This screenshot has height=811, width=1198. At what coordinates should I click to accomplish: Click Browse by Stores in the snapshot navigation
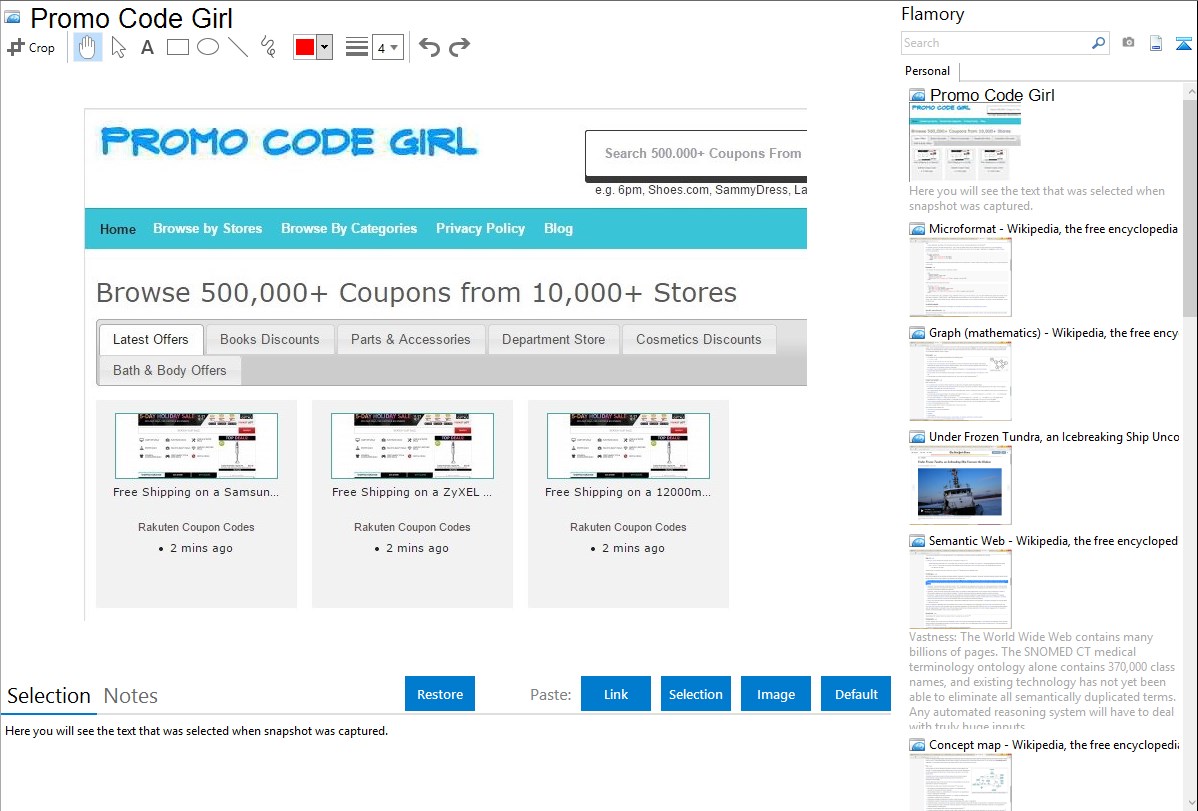[x=207, y=229]
